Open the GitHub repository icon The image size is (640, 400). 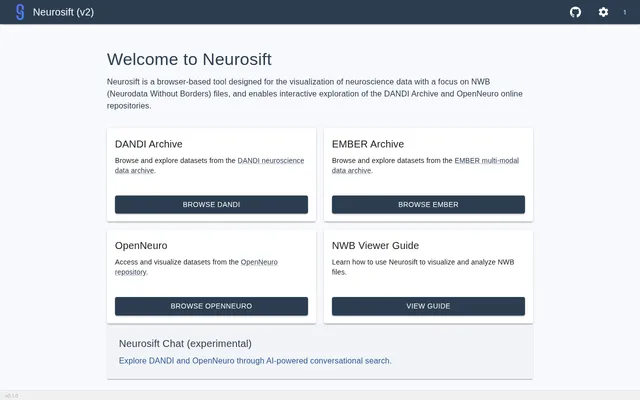pyautogui.click(x=576, y=12)
